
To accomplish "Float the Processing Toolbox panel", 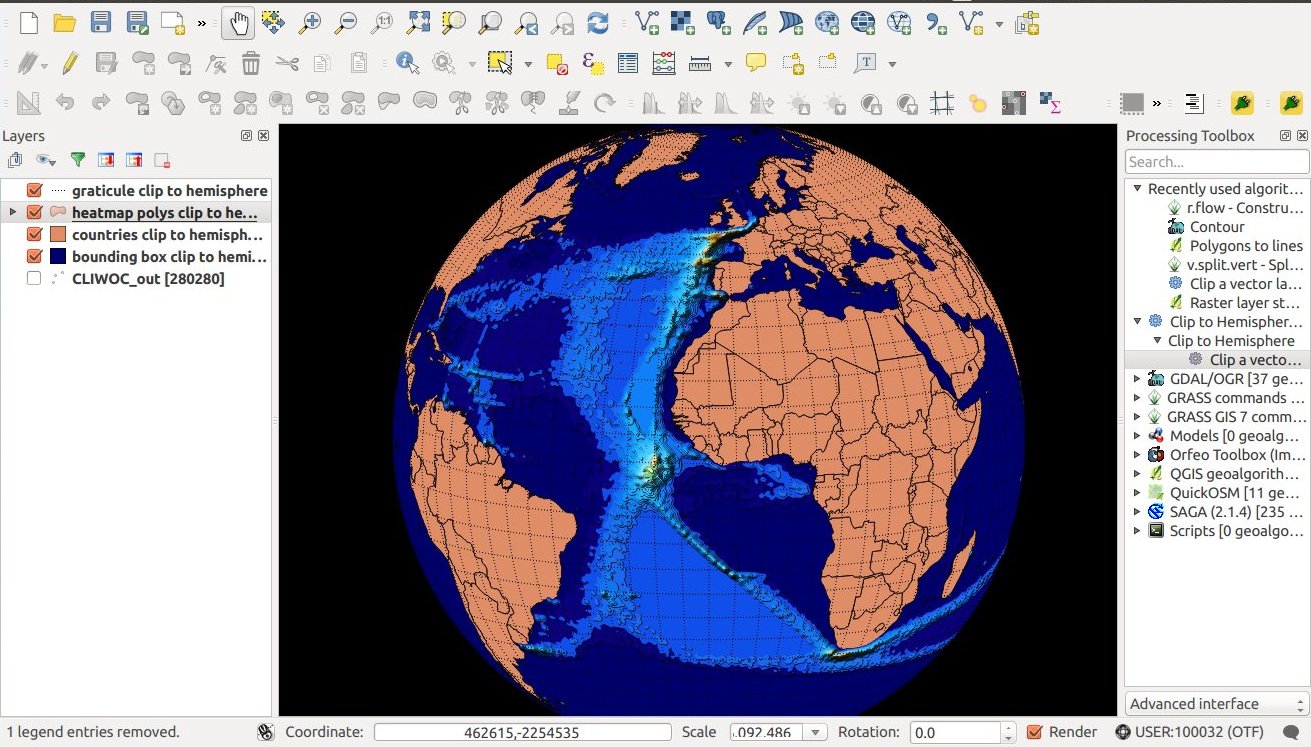I will [x=1286, y=136].
